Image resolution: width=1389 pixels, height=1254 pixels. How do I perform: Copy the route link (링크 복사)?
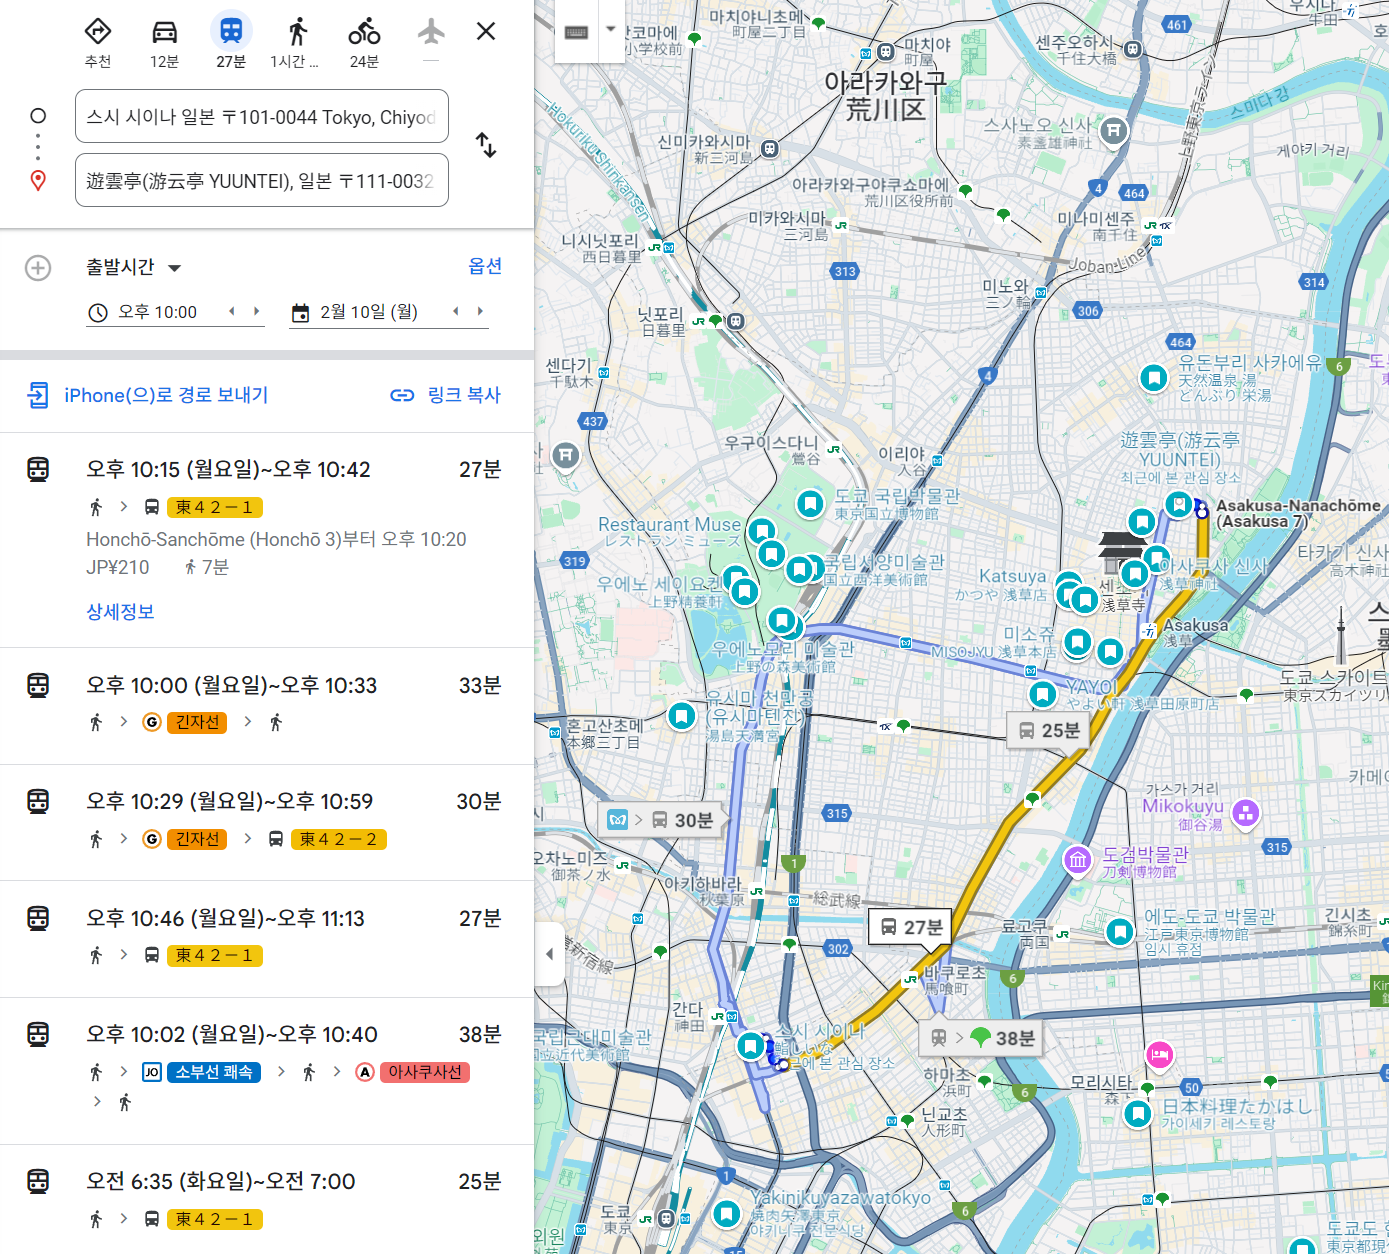(446, 395)
